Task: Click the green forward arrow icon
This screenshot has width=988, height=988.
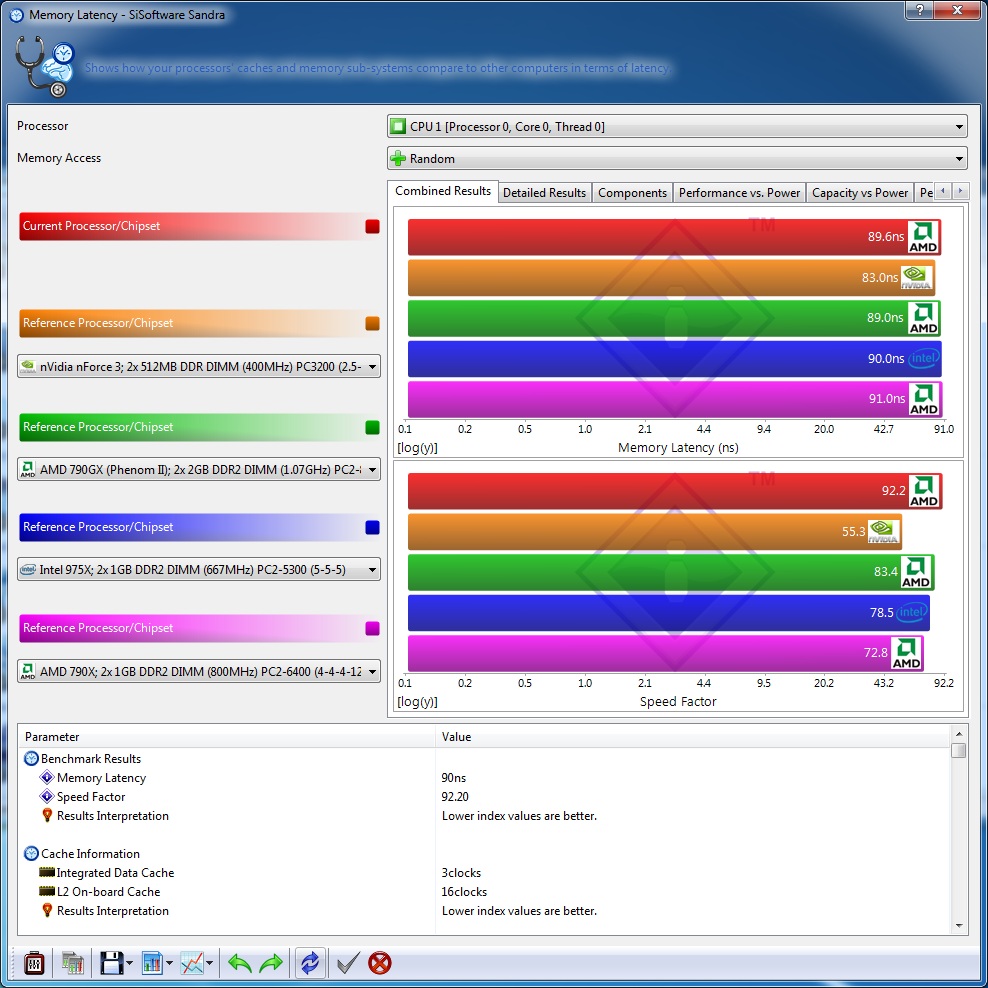Action: tap(272, 963)
